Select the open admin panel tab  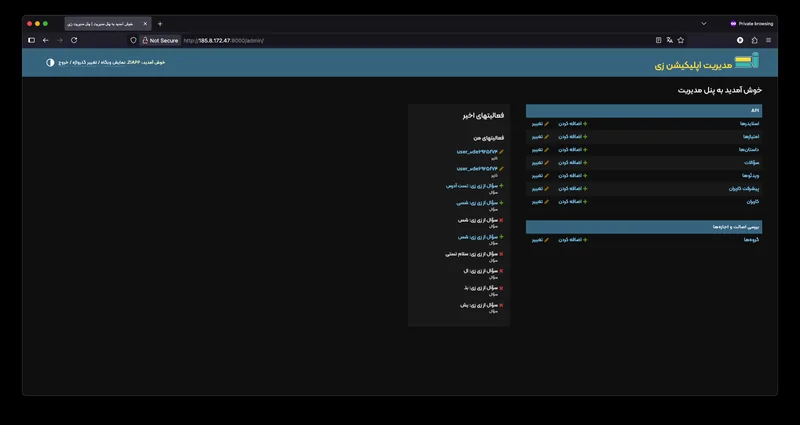point(108,24)
